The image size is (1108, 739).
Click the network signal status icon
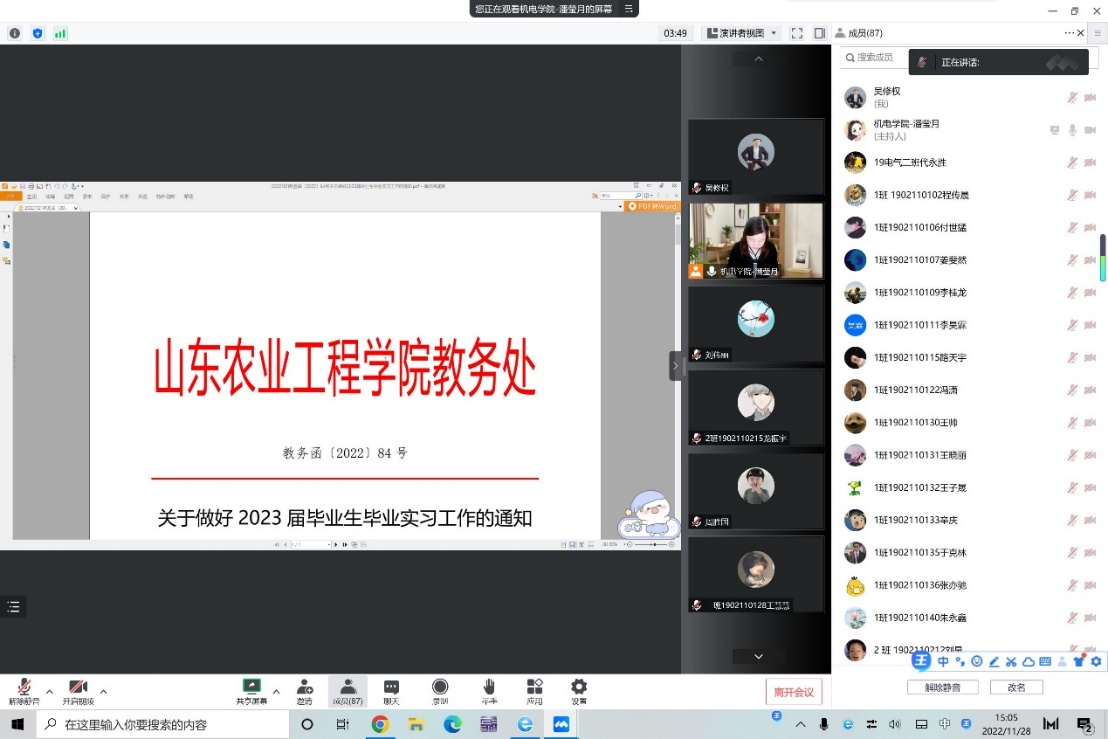click(60, 33)
